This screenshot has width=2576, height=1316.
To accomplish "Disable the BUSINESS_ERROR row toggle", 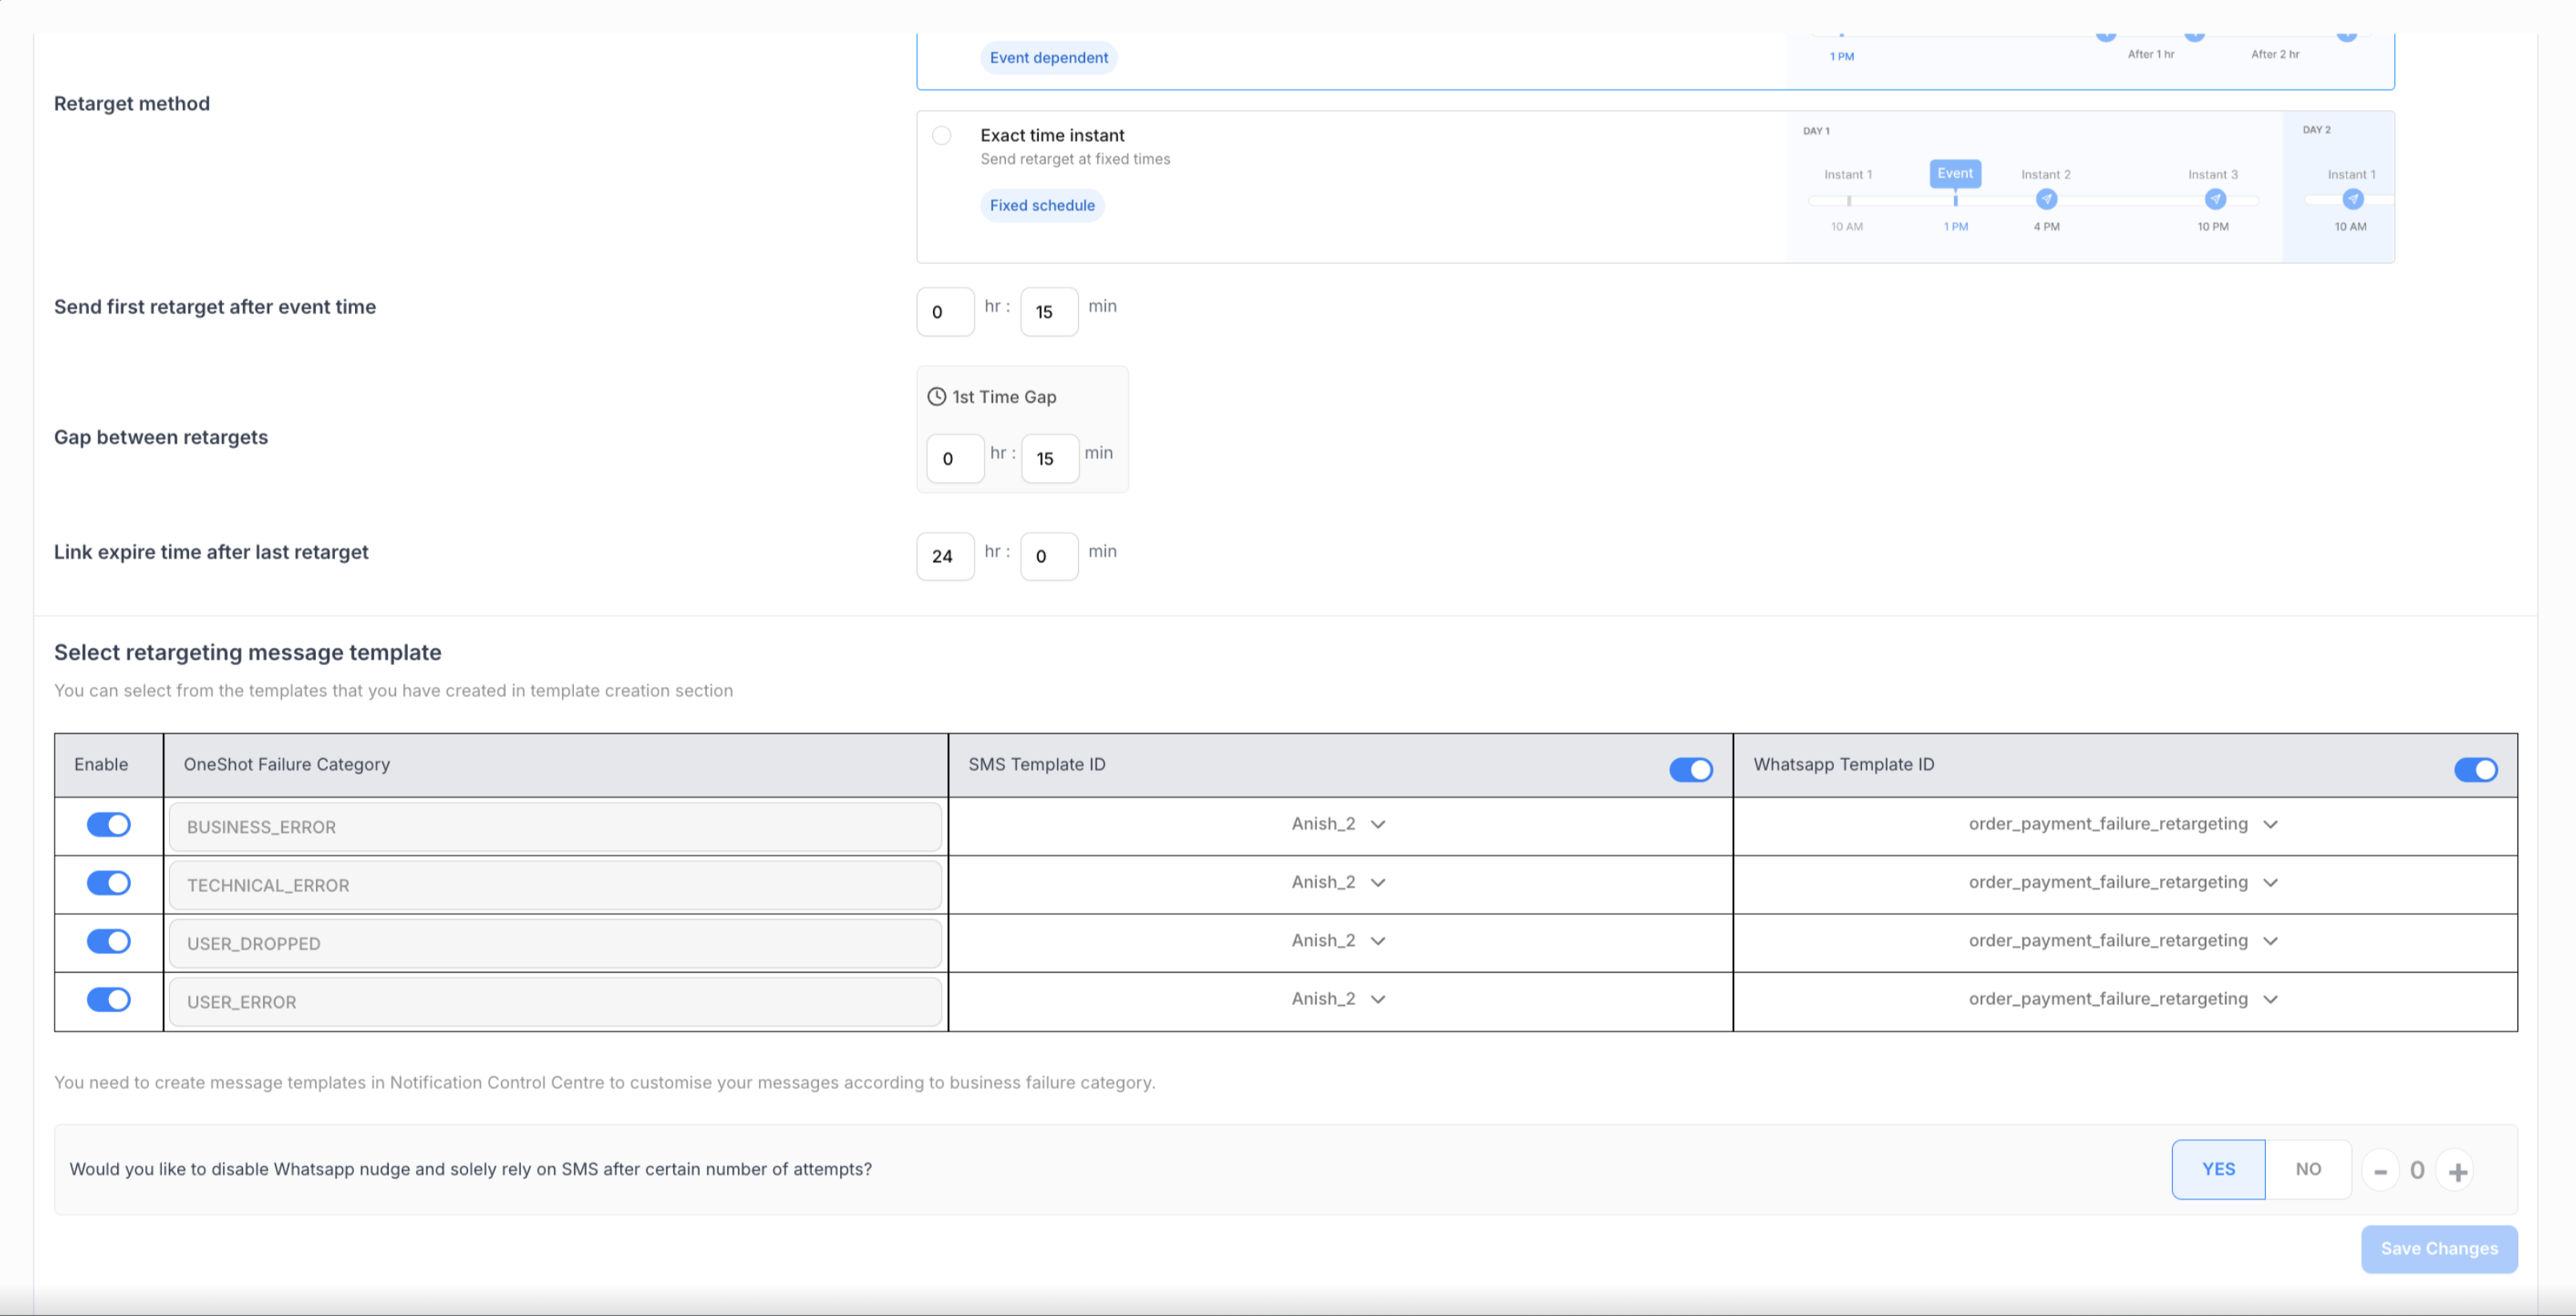I will coord(109,824).
